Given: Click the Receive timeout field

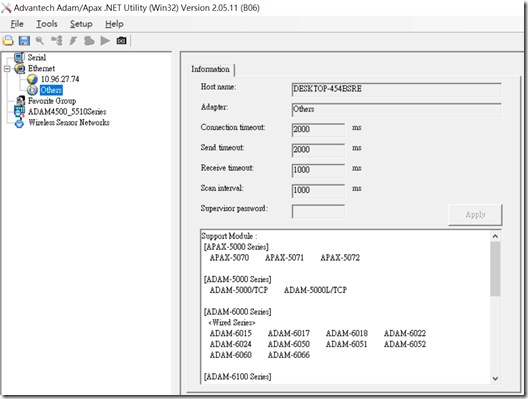Looking at the screenshot, I should pos(318,170).
